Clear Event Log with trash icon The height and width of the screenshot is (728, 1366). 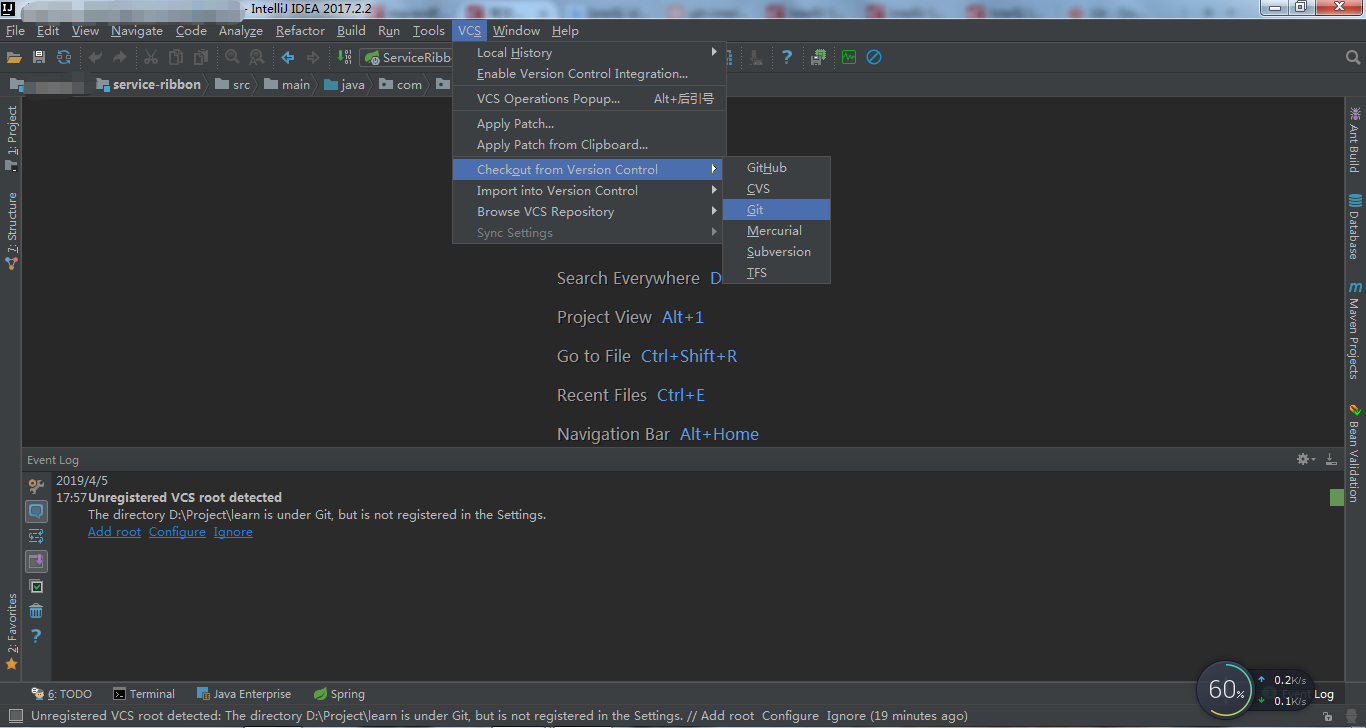click(x=36, y=611)
